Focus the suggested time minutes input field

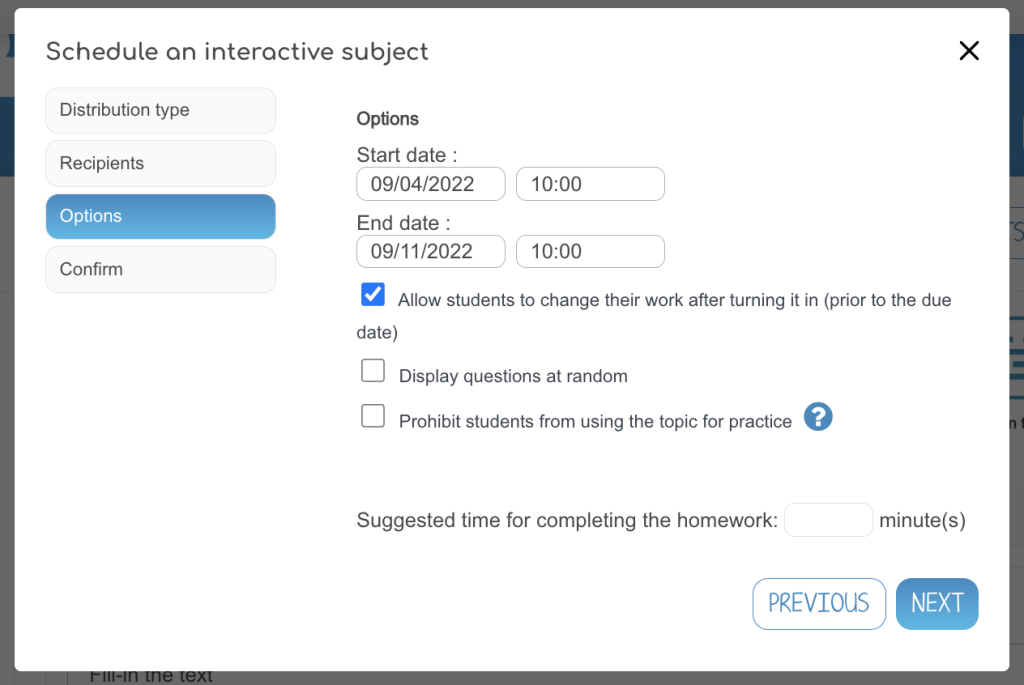[828, 520]
